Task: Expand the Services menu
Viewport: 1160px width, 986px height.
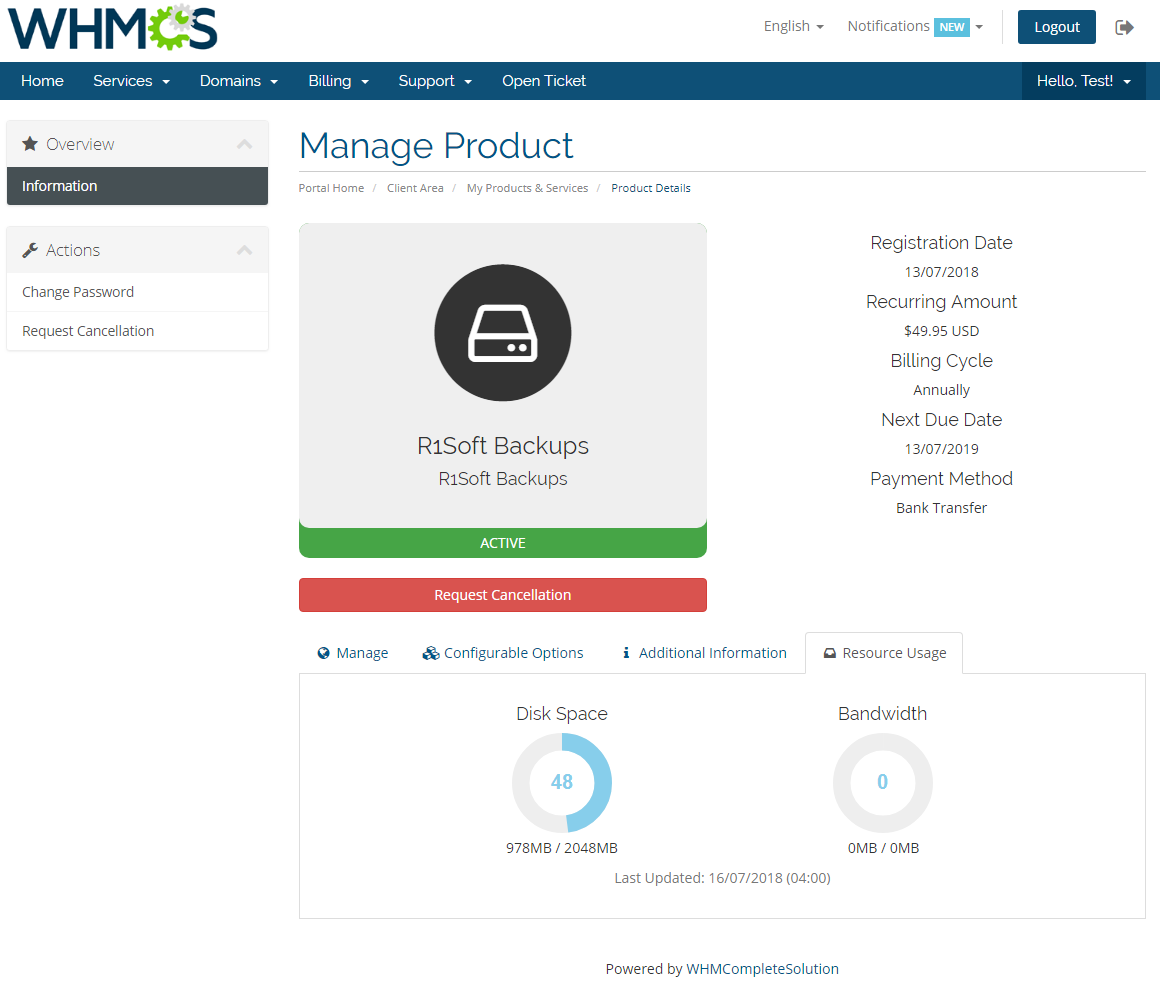Action: click(131, 81)
